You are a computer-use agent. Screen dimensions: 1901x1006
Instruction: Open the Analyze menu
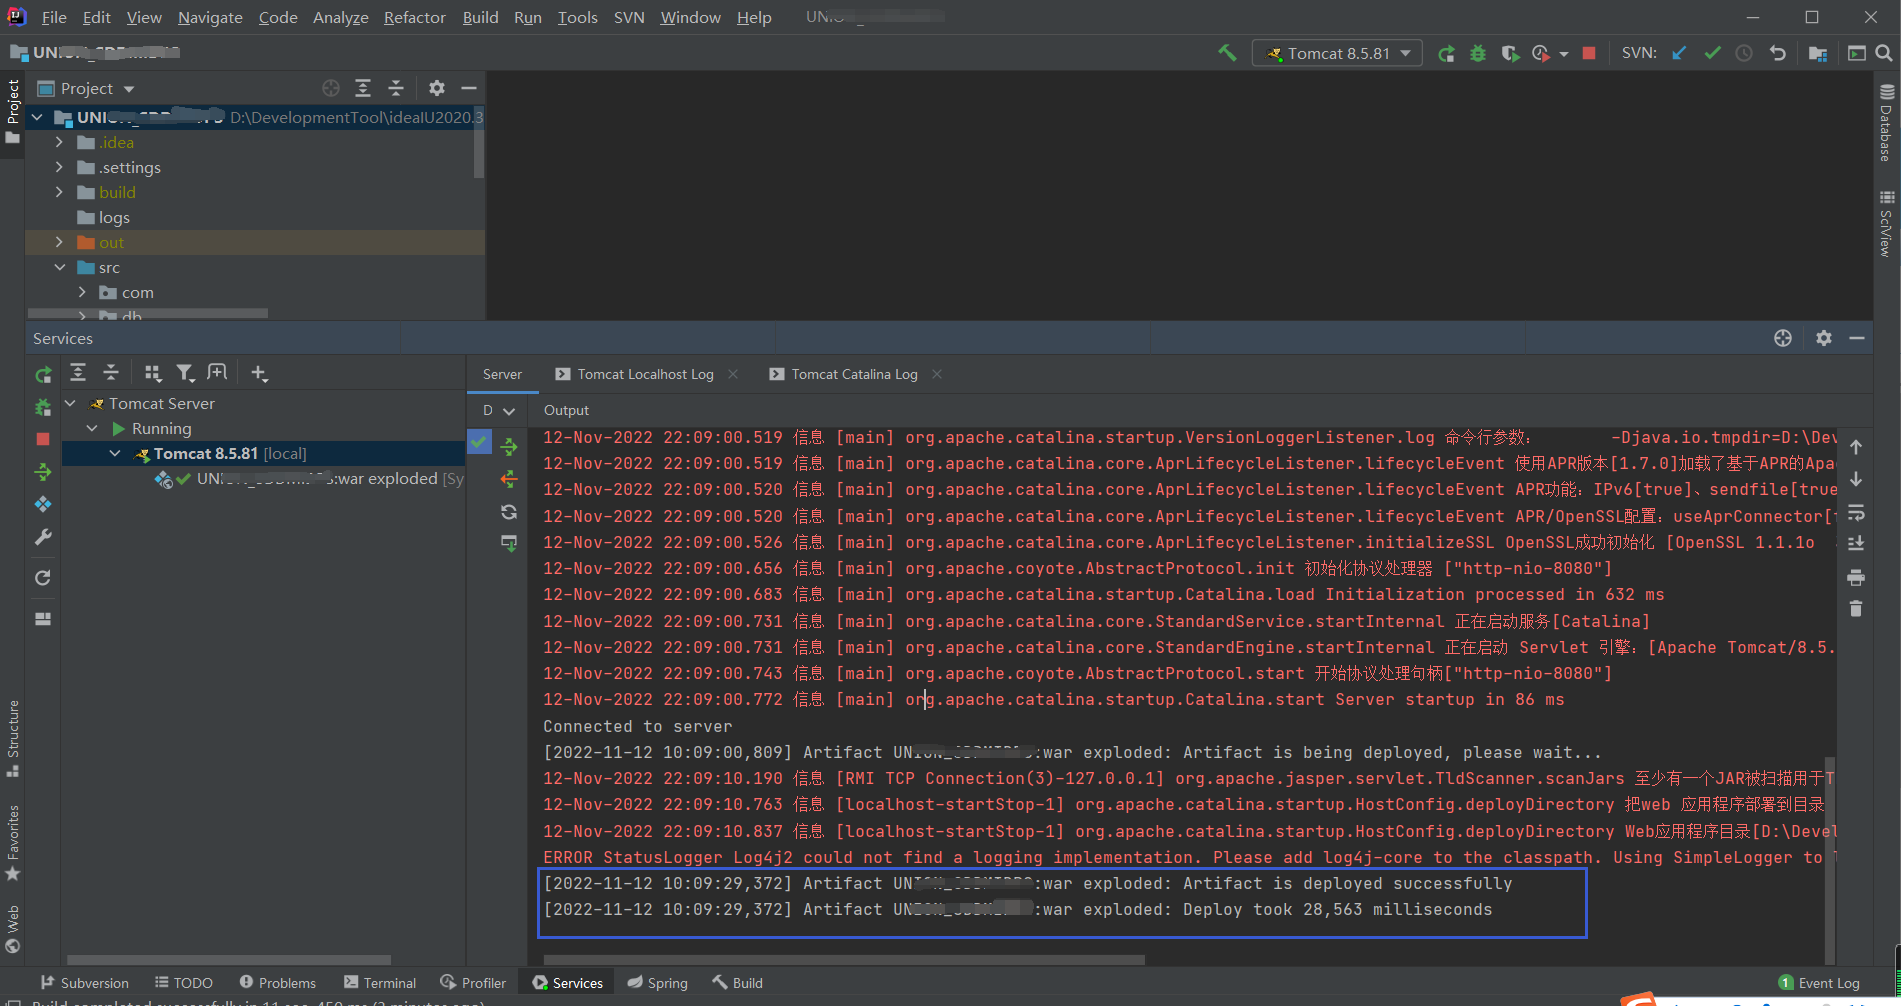(340, 17)
